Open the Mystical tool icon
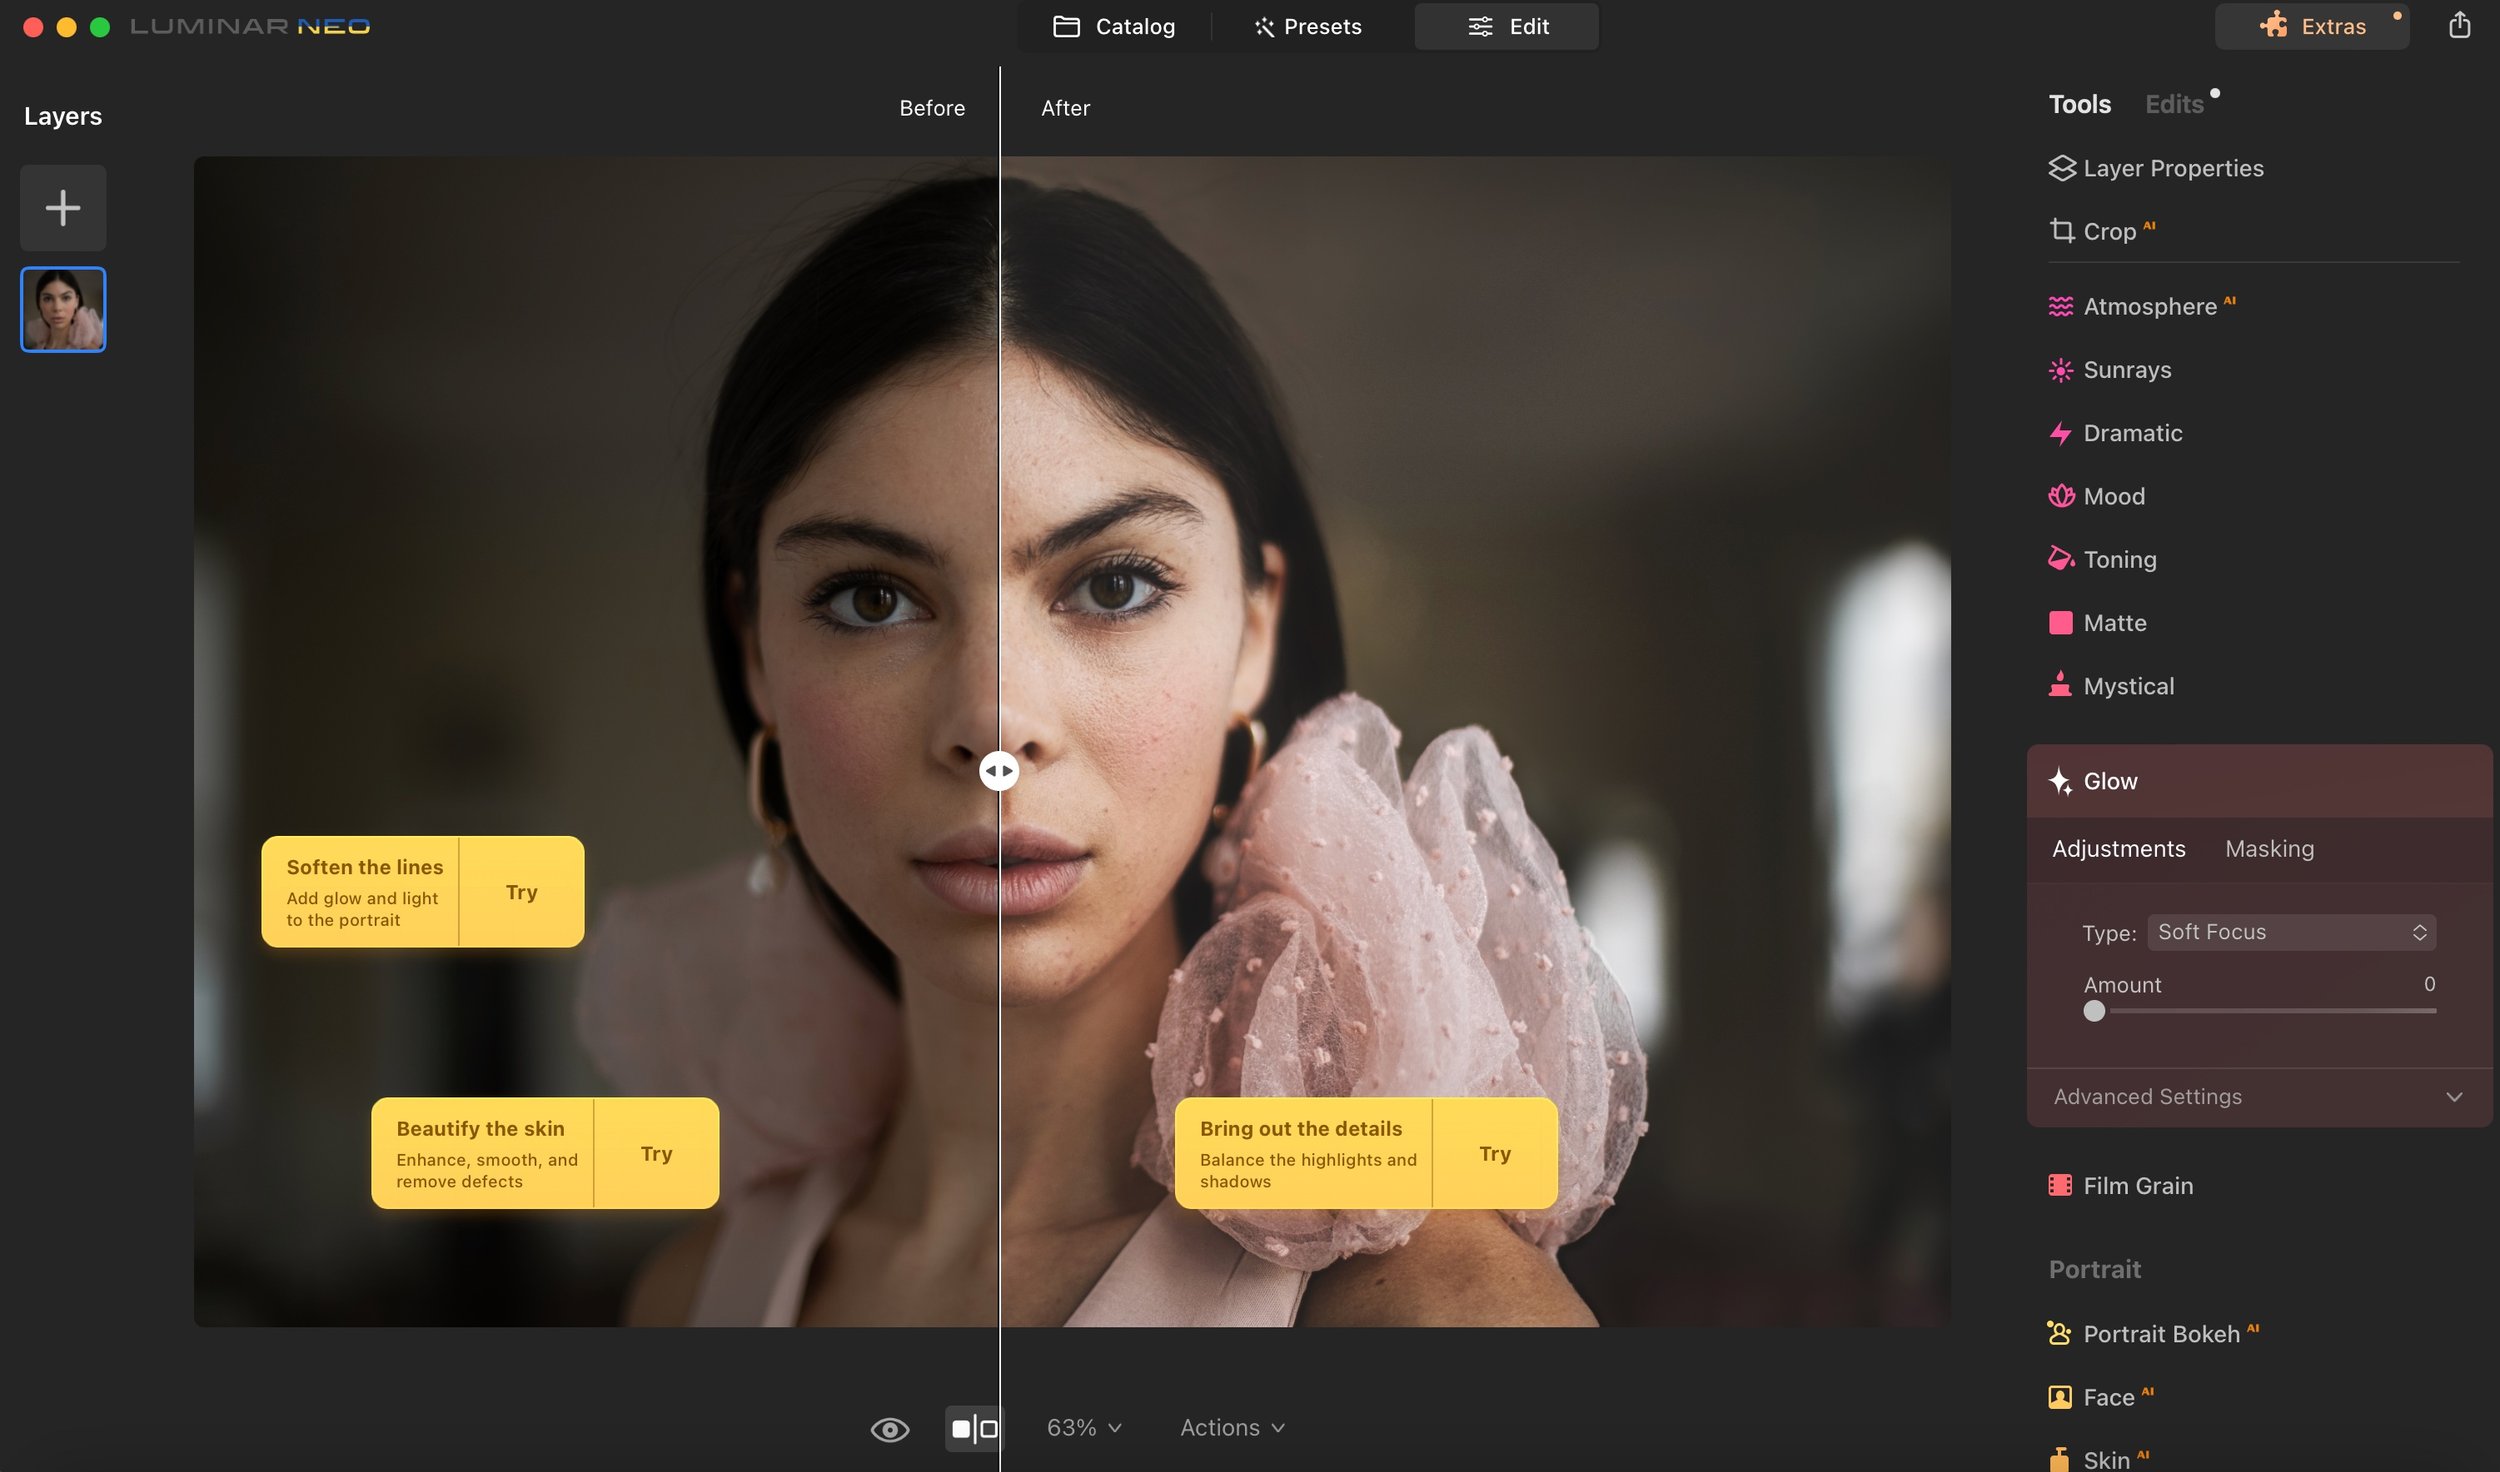Viewport: 2500px width, 1472px height. click(2060, 685)
